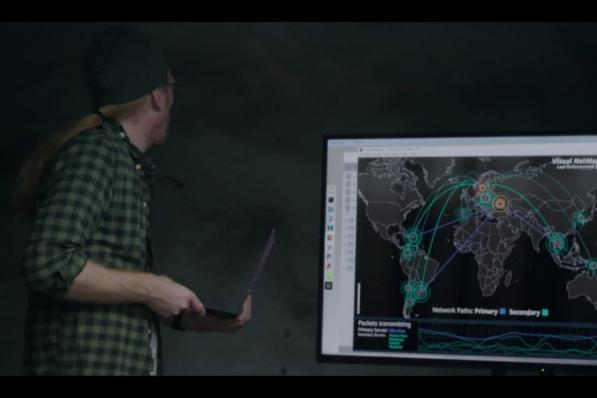Select the teal node over Southeast Asia

(556, 244)
